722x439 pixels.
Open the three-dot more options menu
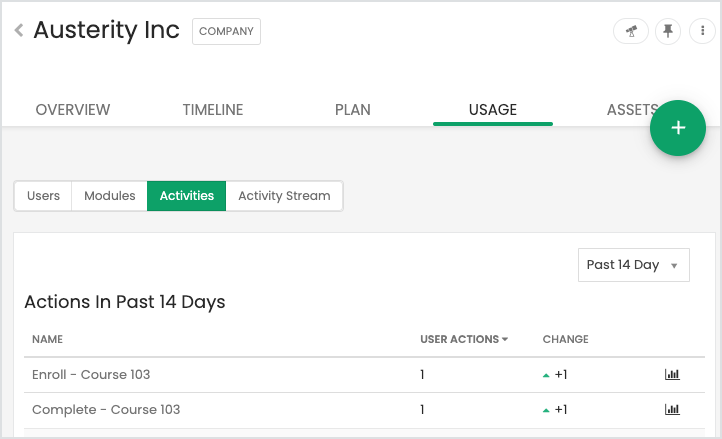tap(702, 31)
